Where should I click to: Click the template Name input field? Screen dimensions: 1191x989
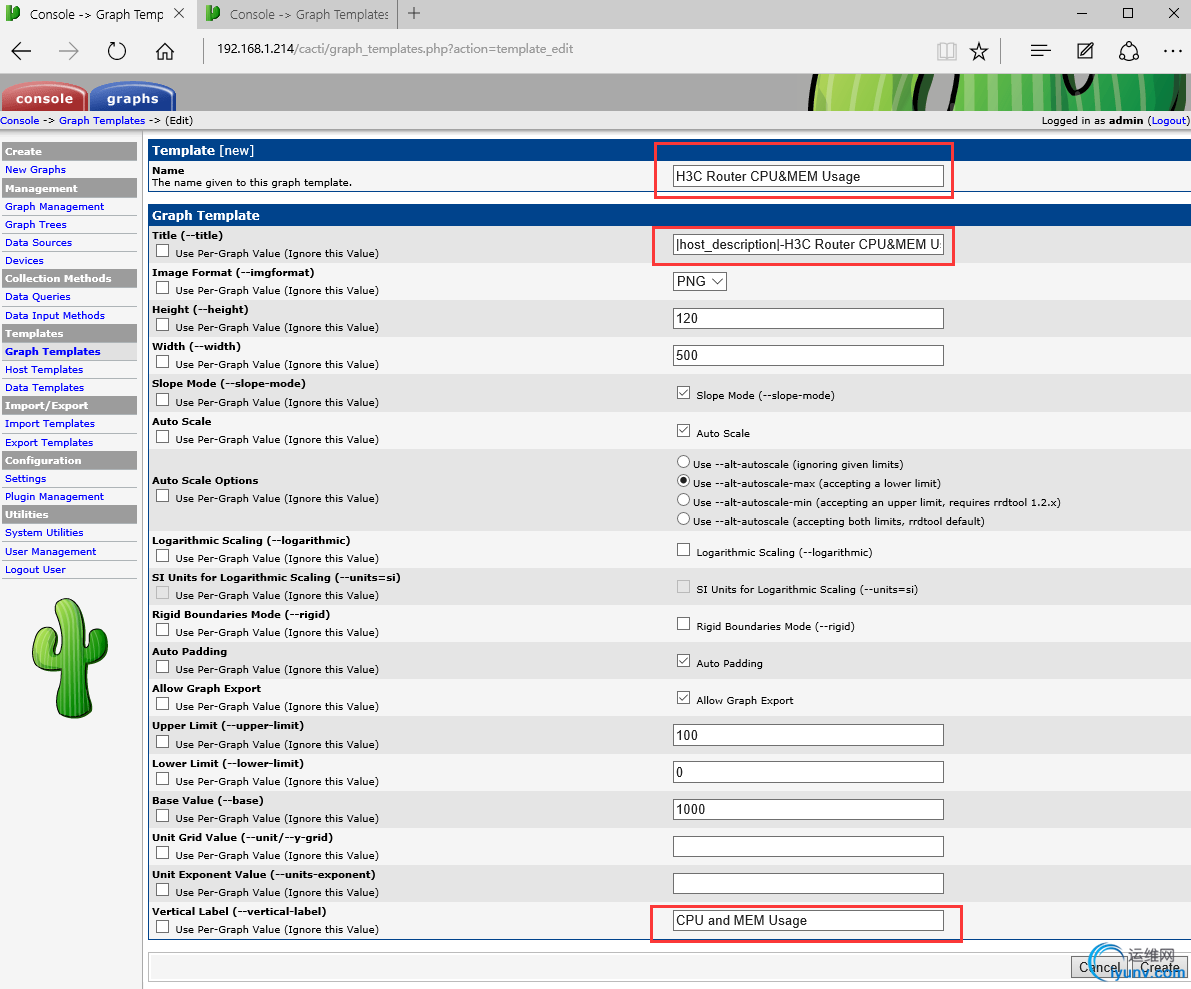[808, 176]
